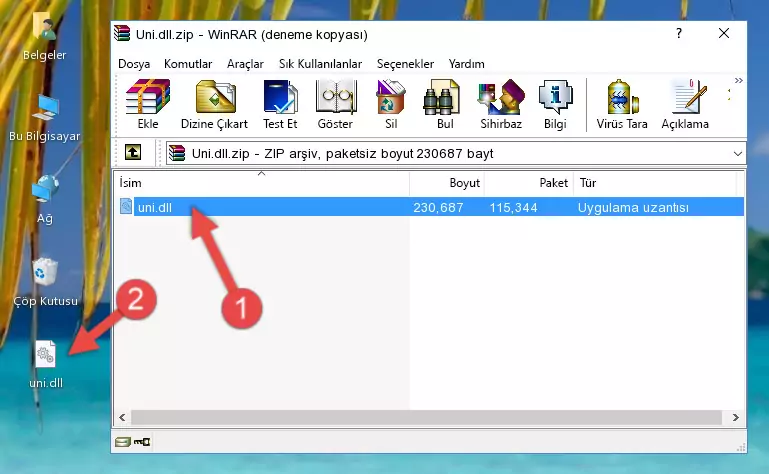Select the Bu Bilgisayar desktop icon
The width and height of the screenshot is (769, 474).
coord(45,118)
